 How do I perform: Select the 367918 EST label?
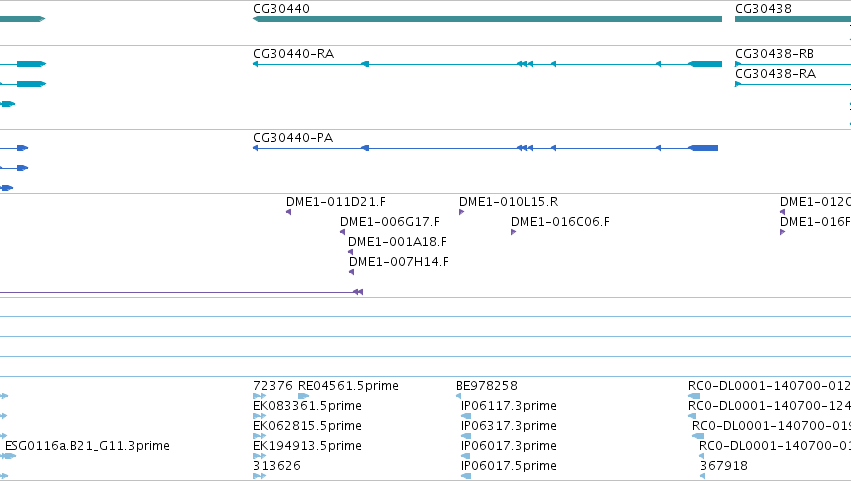click(x=723, y=466)
